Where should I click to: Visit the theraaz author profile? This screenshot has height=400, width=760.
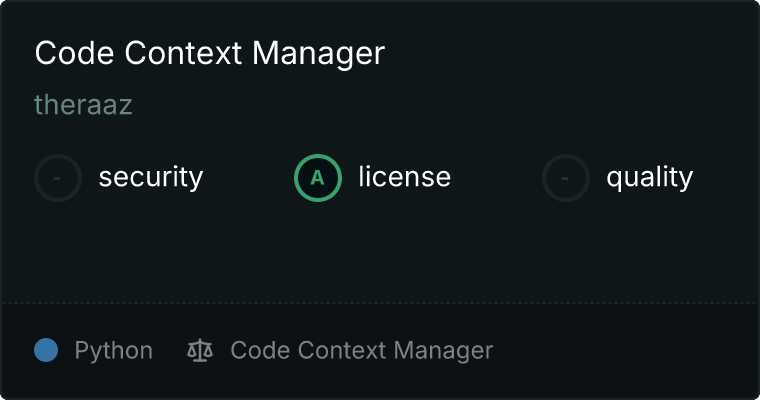(83, 105)
